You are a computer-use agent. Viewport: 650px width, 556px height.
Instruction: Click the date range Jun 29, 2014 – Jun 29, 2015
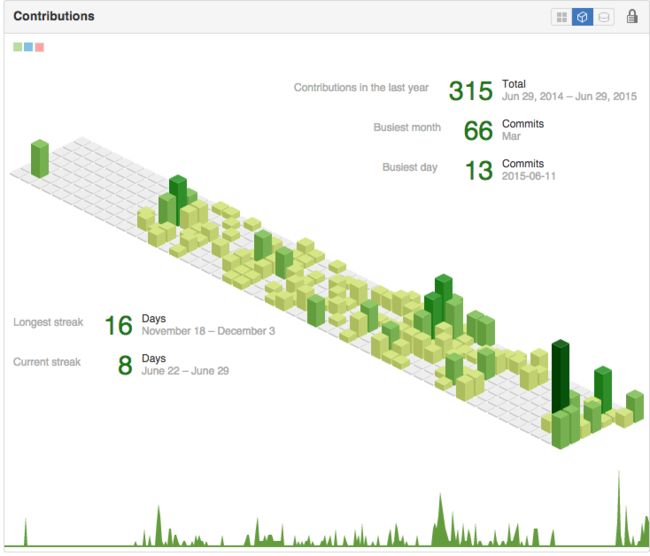coord(569,97)
